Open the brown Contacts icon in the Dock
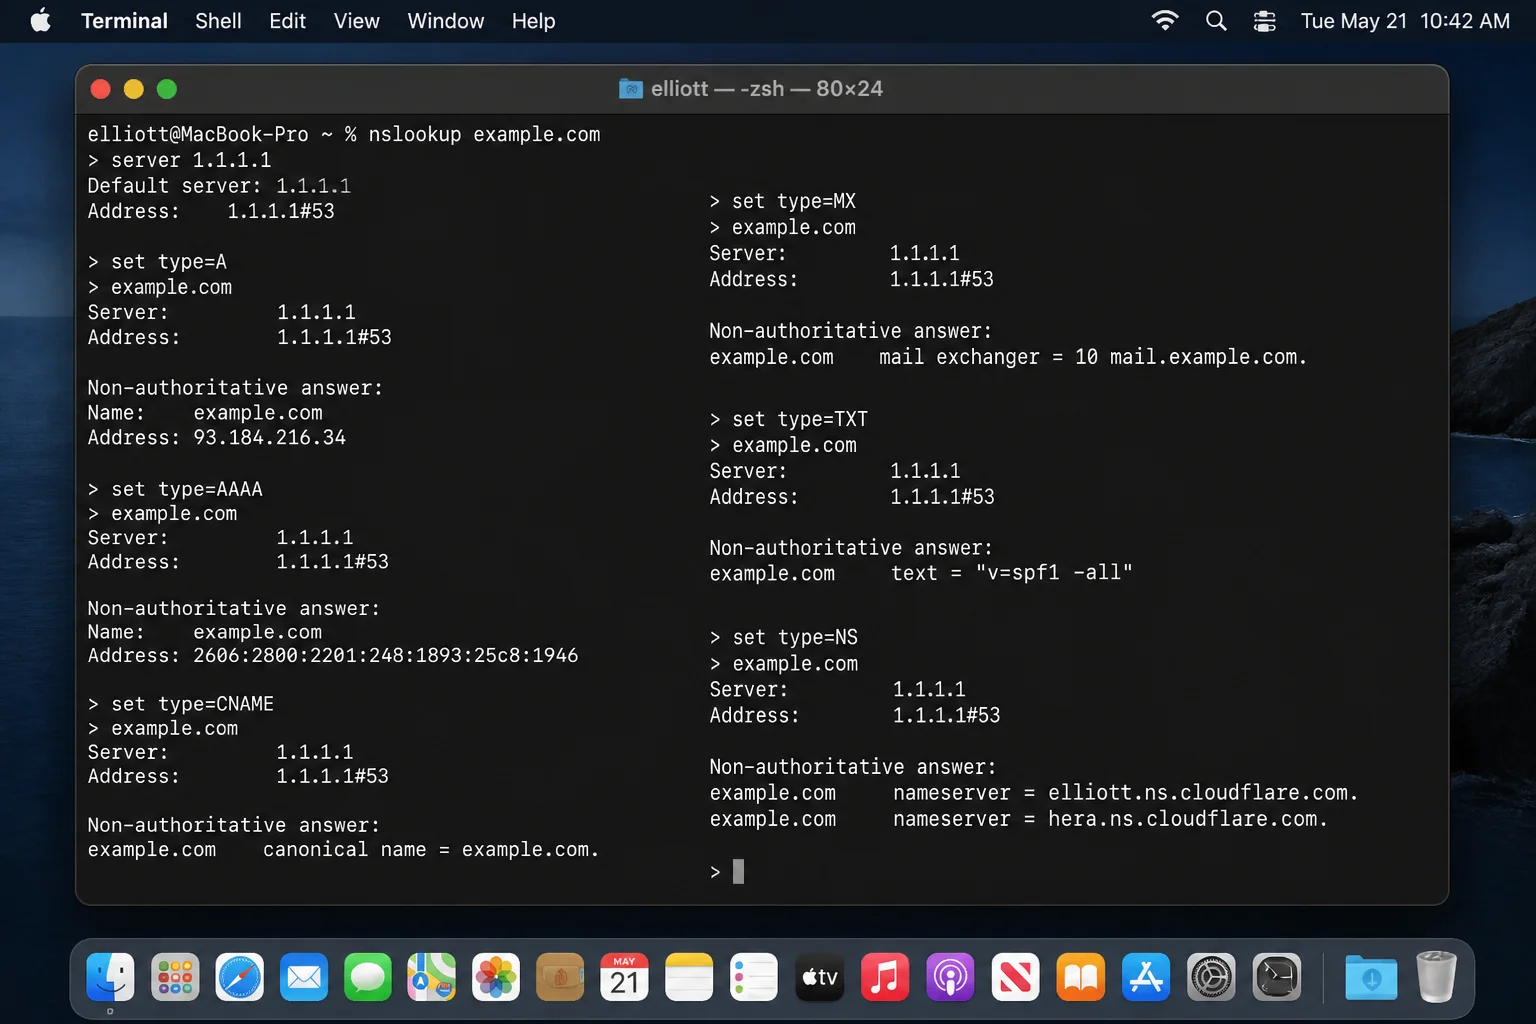 pos(560,977)
